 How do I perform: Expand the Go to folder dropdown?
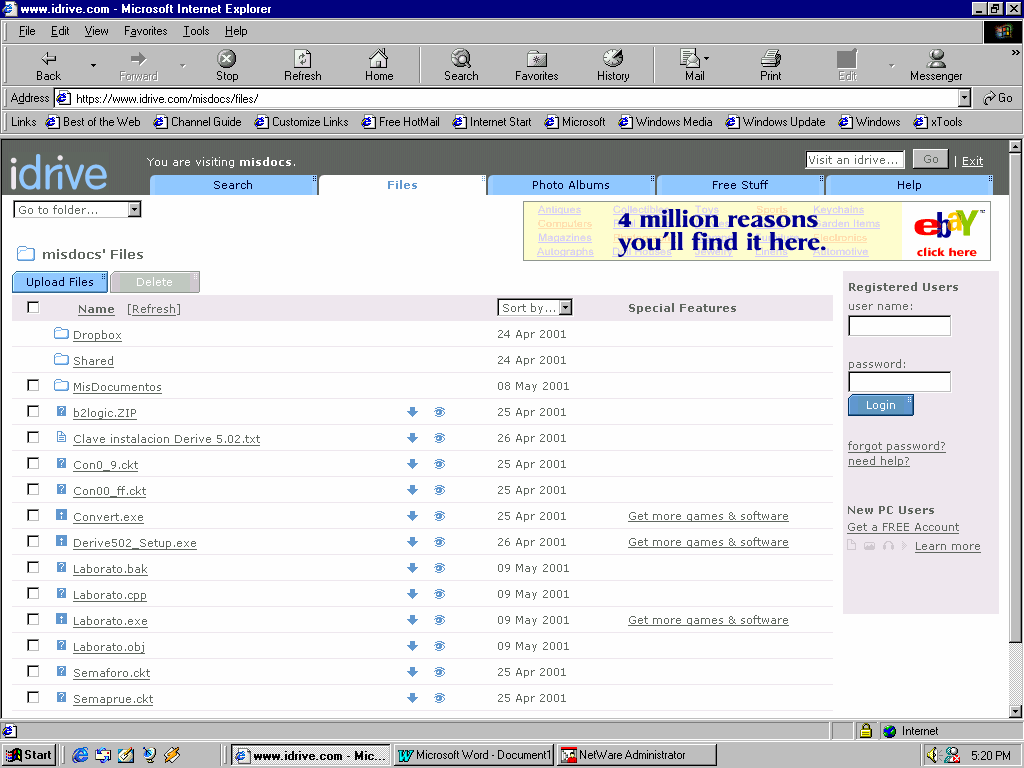pos(134,210)
